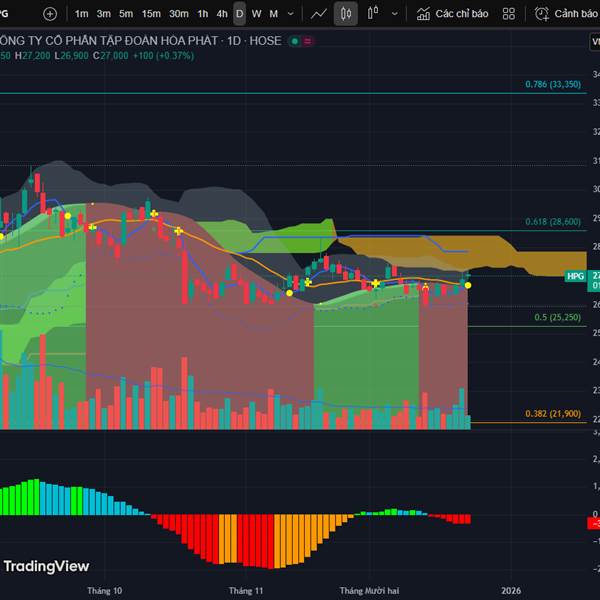The height and width of the screenshot is (600, 600).
Task: Select the D daily timeframe
Action: pos(239,14)
